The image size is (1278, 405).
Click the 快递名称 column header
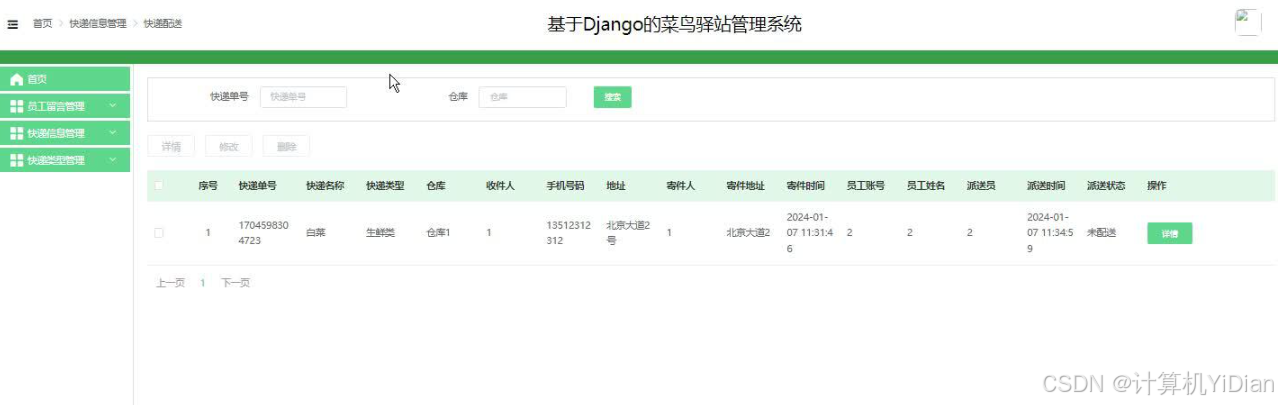[326, 186]
